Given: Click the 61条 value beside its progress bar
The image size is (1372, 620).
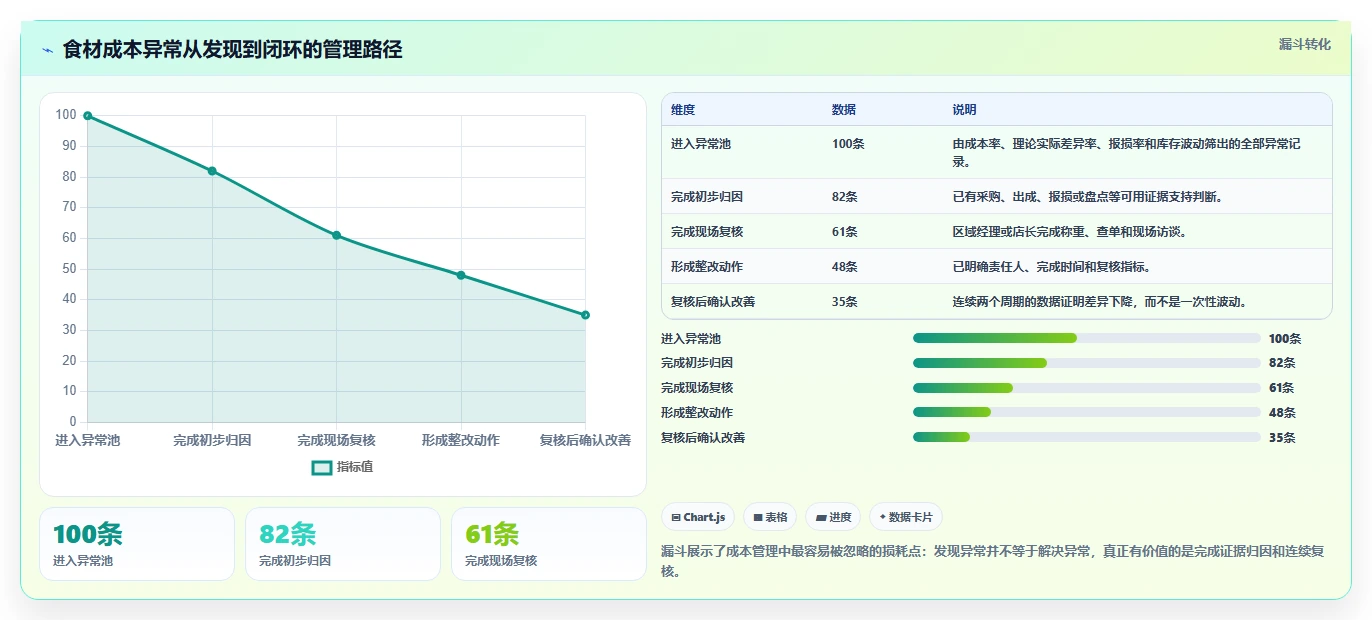Looking at the screenshot, I should point(1282,388).
